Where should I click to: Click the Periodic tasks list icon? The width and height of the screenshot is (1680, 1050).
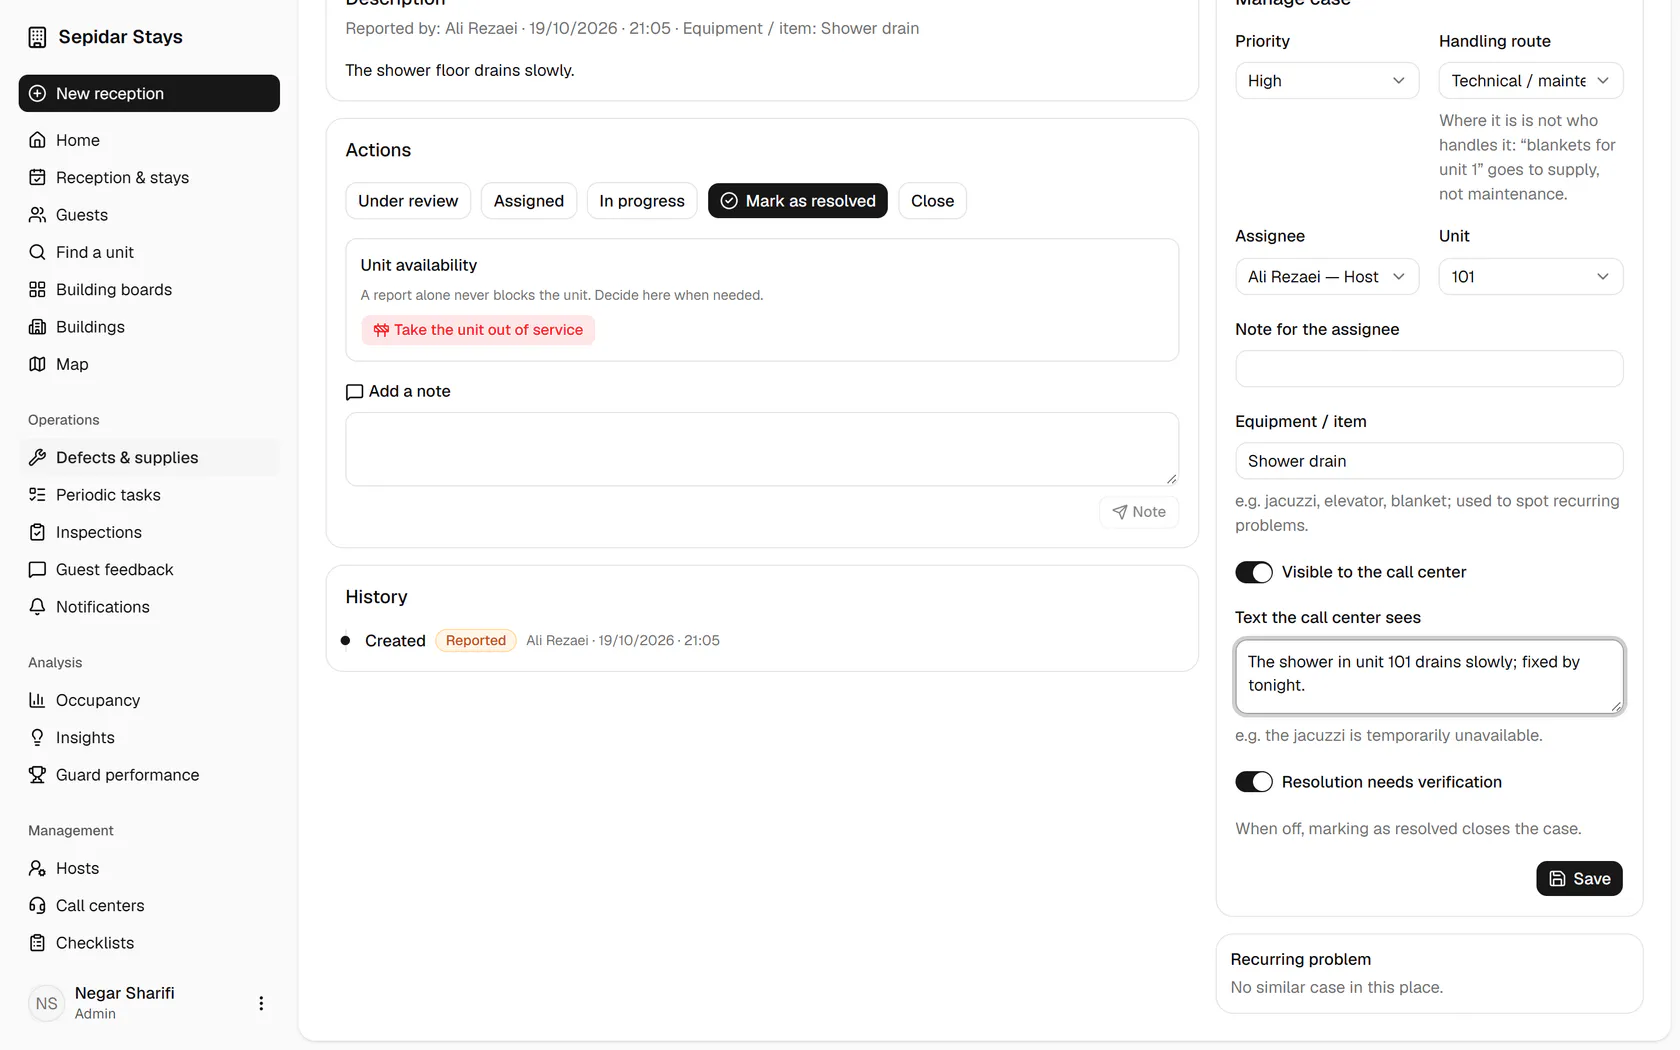click(x=37, y=495)
